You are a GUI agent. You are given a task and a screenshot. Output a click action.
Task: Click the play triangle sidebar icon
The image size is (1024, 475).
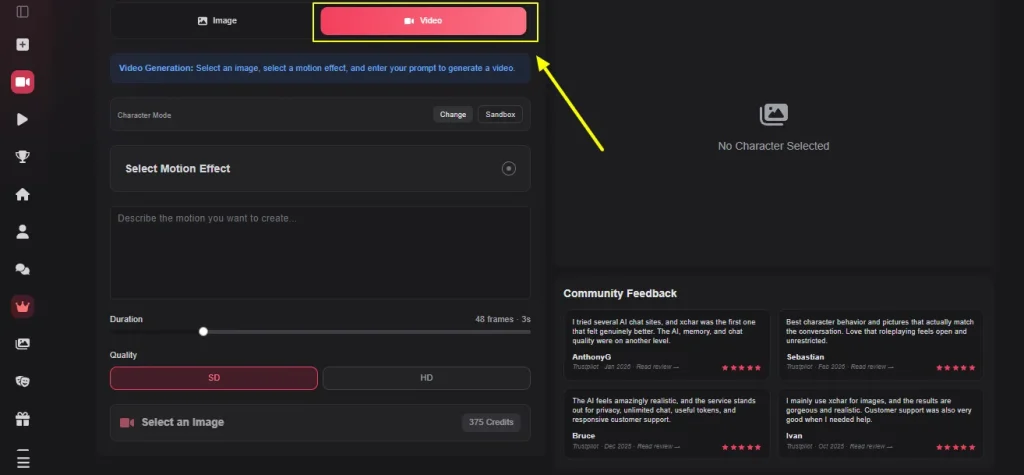click(x=23, y=120)
